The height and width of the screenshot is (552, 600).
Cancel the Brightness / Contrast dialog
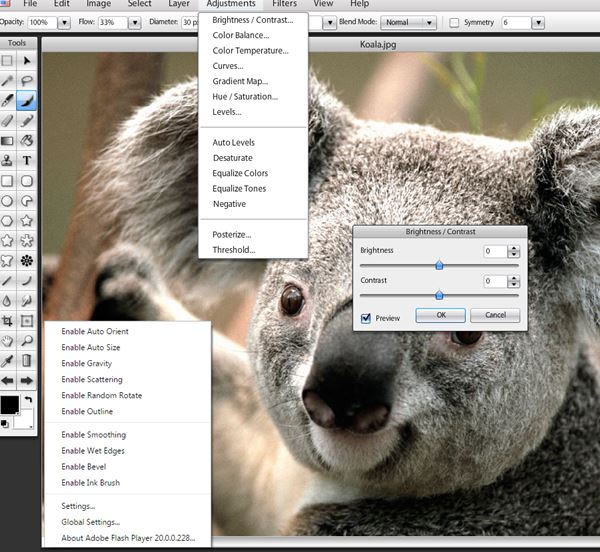click(x=495, y=315)
